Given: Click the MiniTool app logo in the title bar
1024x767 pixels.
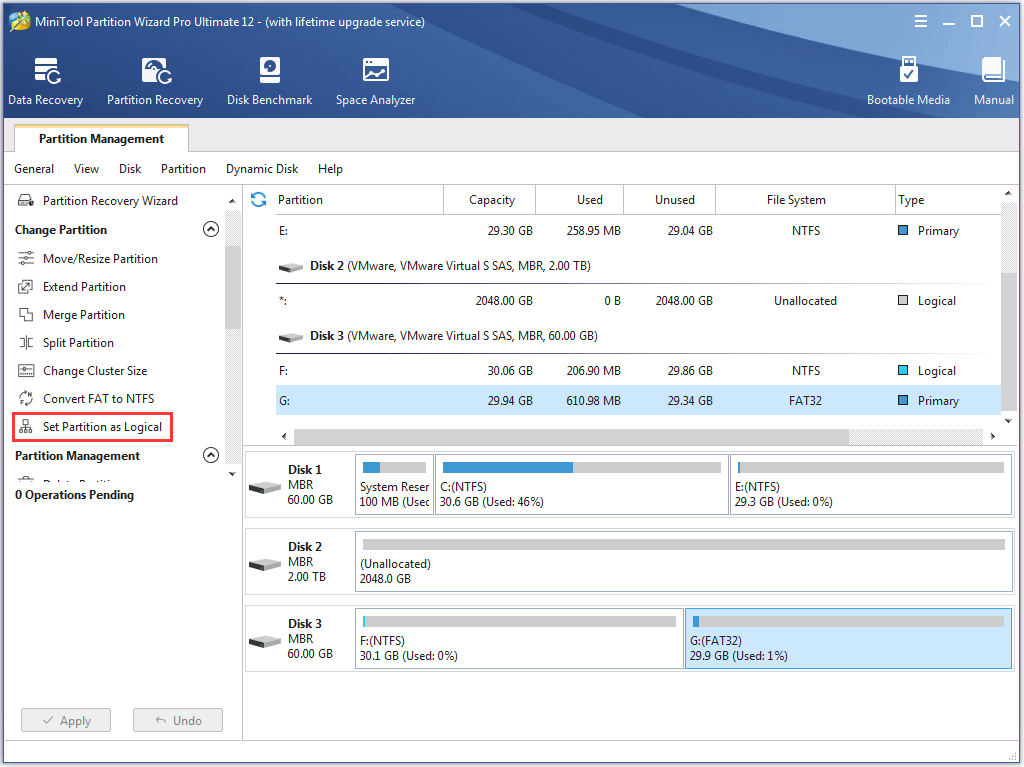Looking at the screenshot, I should (20, 22).
